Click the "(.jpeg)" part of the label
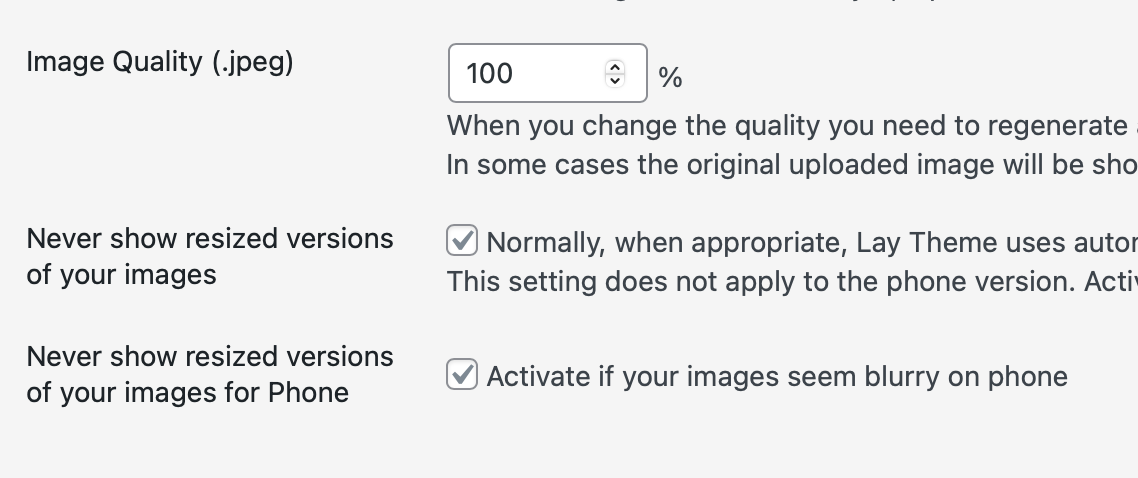1138x478 pixels. 252,62
